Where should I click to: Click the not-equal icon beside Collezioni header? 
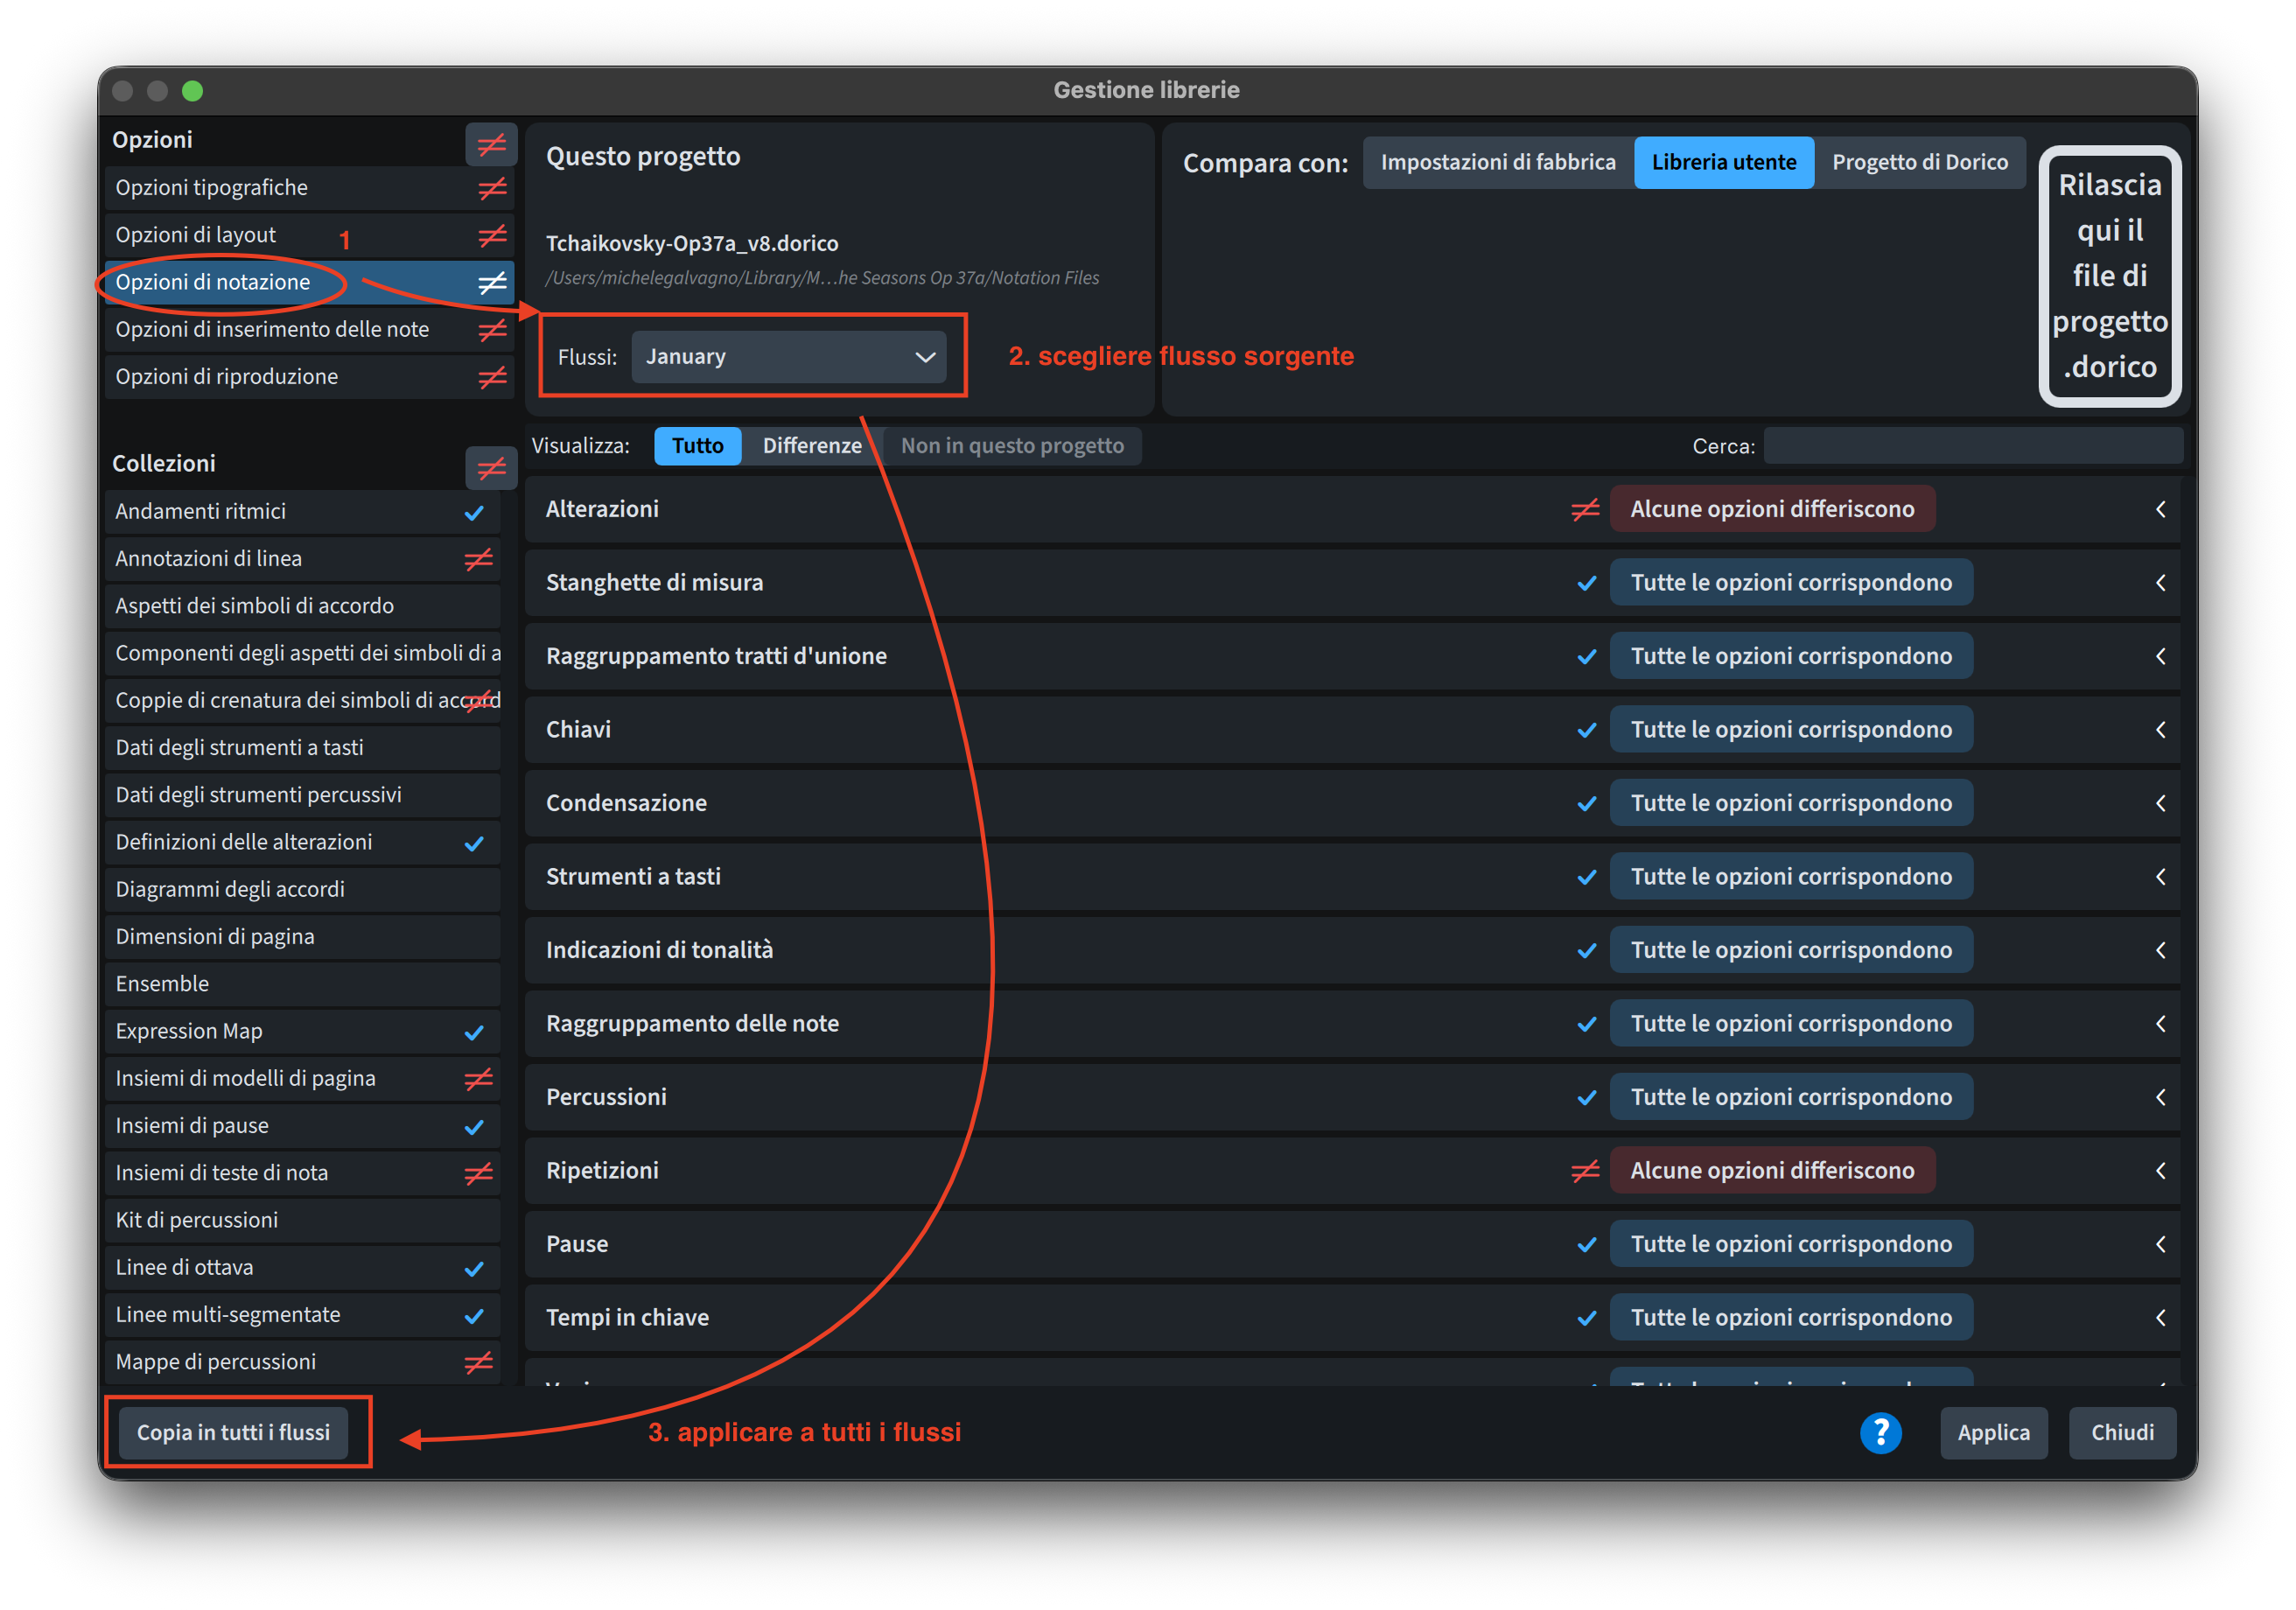click(491, 468)
